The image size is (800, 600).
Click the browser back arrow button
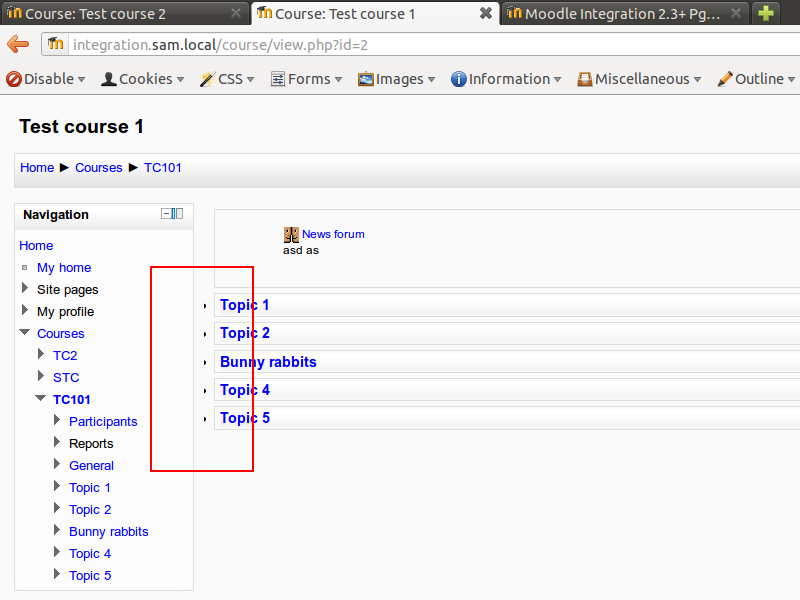tap(18, 44)
